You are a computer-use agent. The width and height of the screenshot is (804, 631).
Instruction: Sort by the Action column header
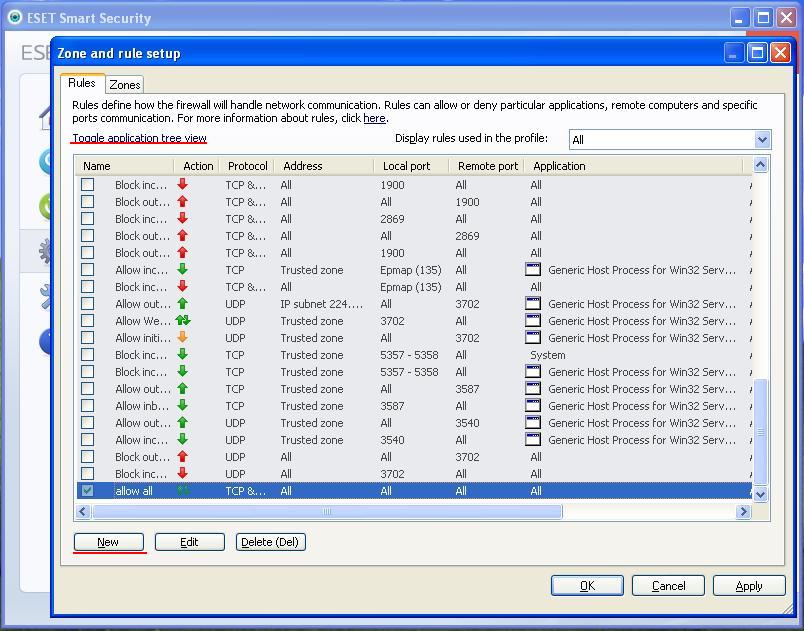[x=197, y=166]
